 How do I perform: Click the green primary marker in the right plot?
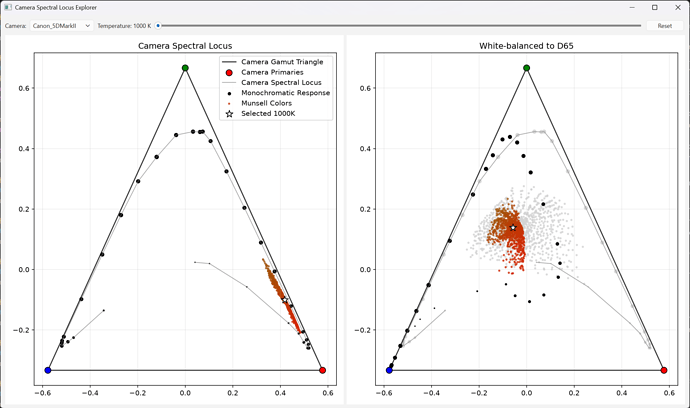(527, 68)
